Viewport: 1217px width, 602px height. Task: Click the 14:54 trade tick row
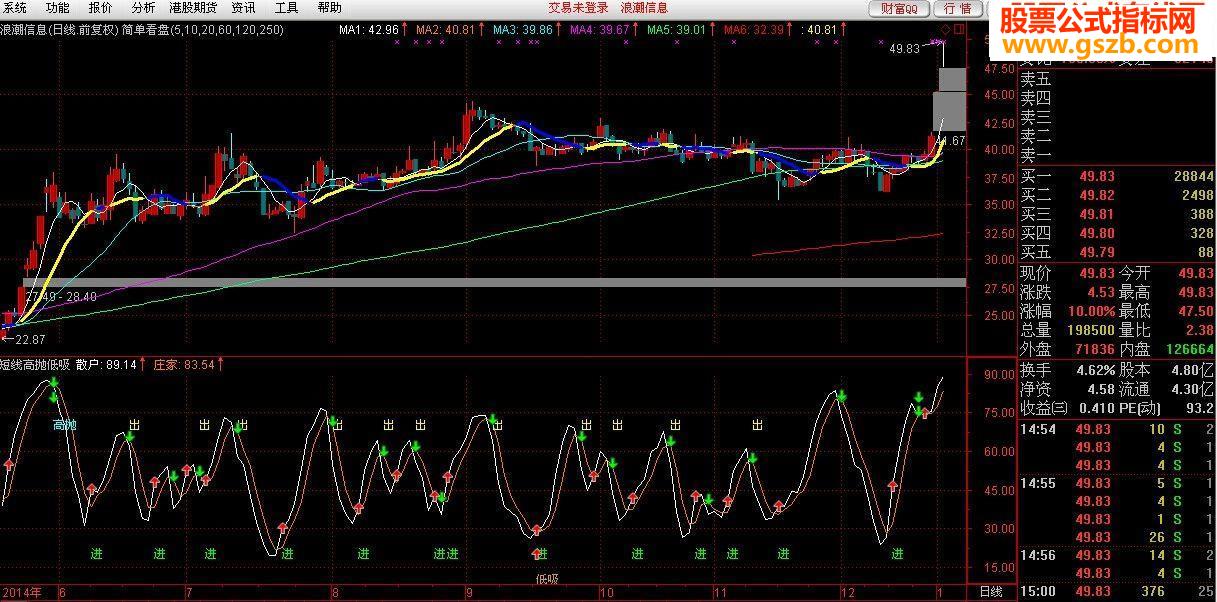[x=1116, y=429]
